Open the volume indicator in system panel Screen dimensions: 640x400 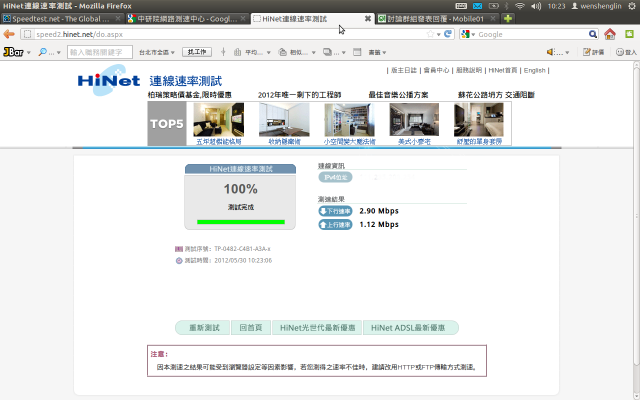point(536,6)
